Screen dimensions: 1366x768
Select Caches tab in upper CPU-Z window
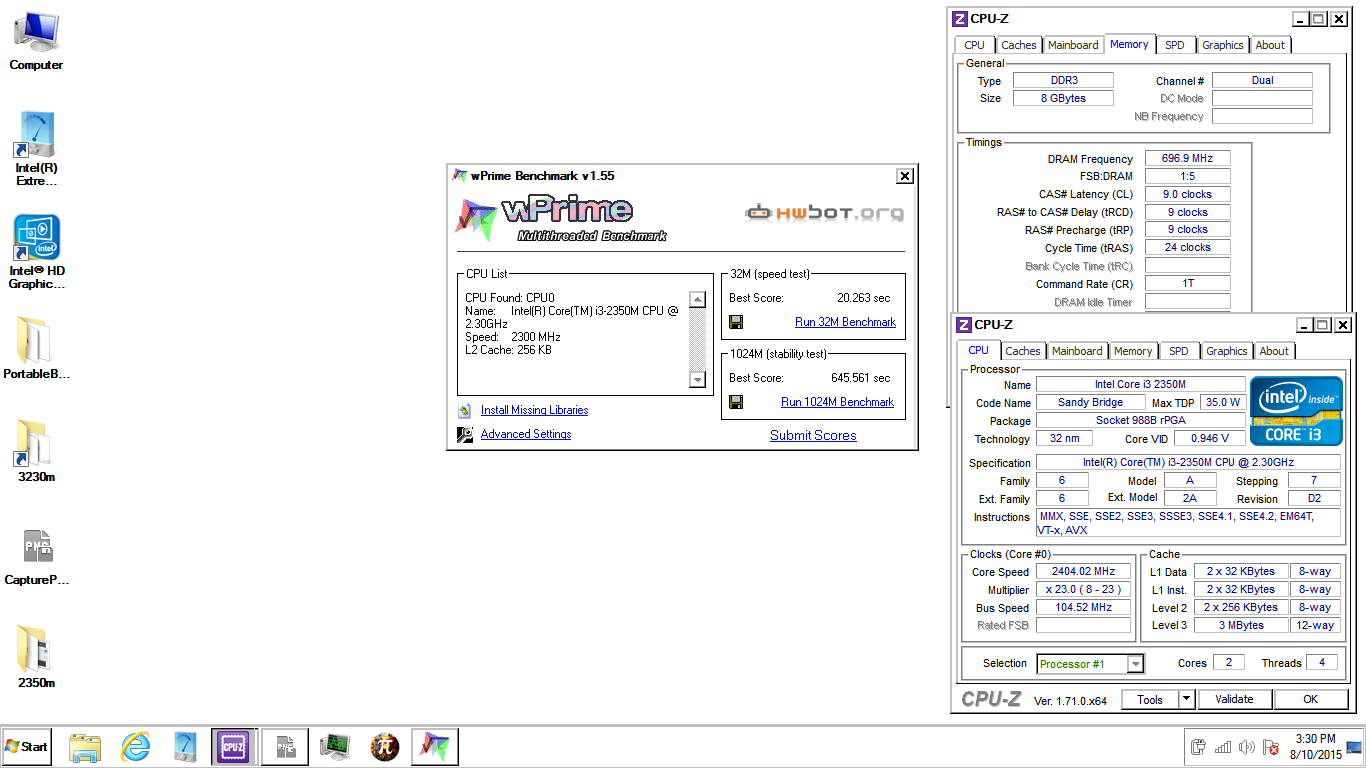pos(1019,45)
